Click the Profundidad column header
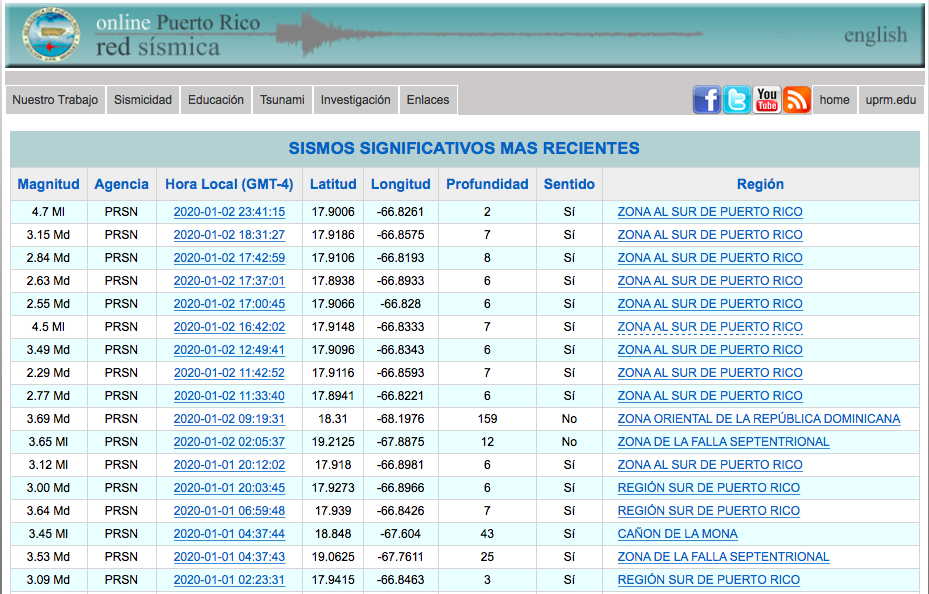The height and width of the screenshot is (594, 929). point(487,184)
